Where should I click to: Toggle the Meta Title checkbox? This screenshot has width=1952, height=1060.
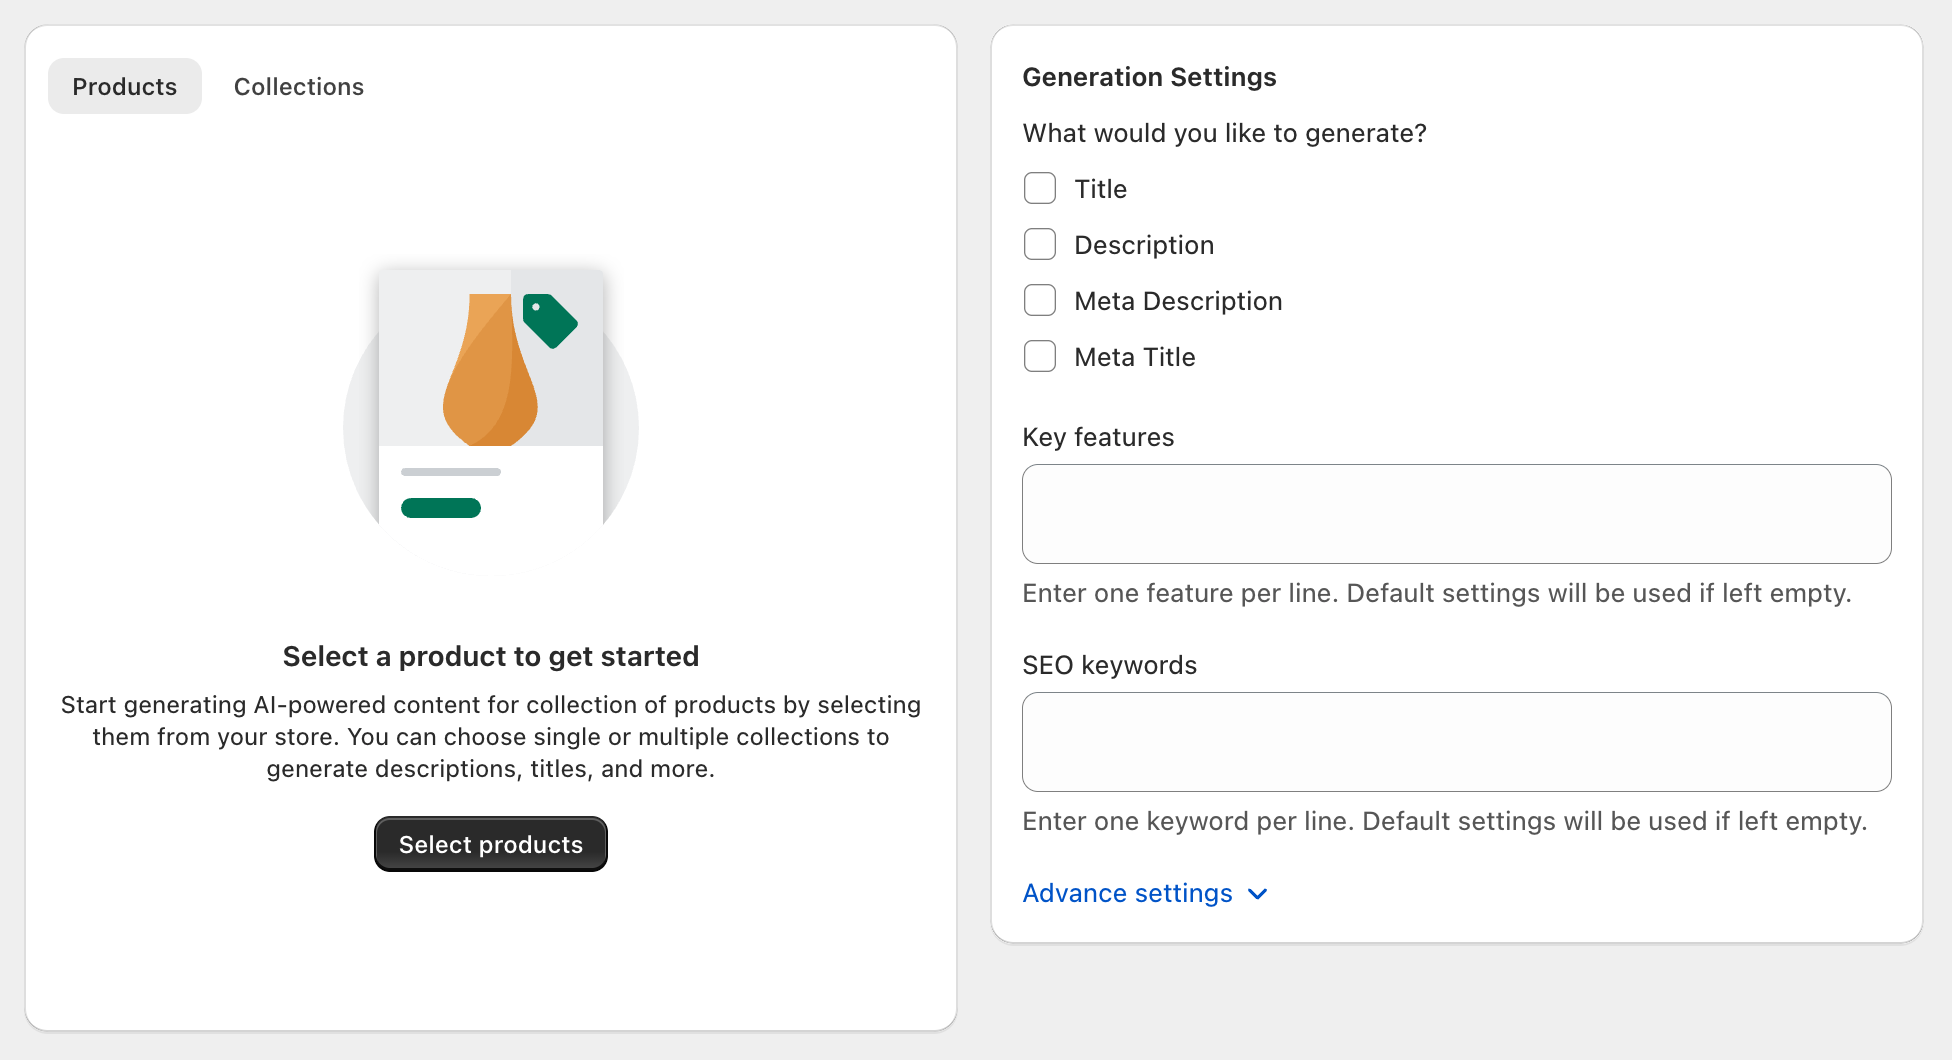tap(1040, 356)
